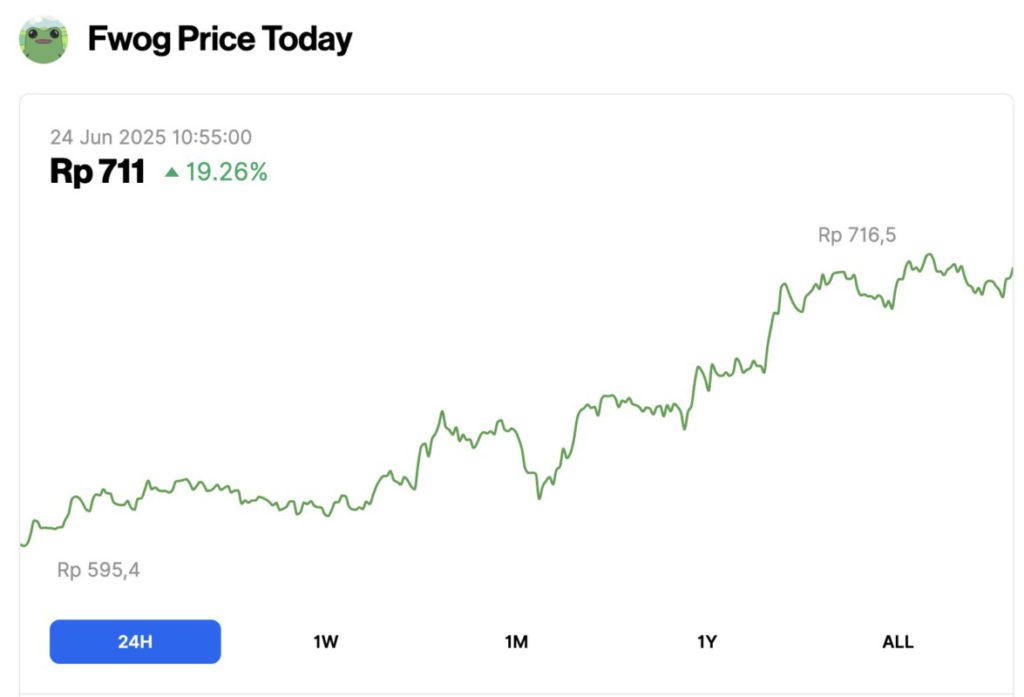Click the Fwog frog logo
Screen dimensions: 1024x697
pos(44,40)
